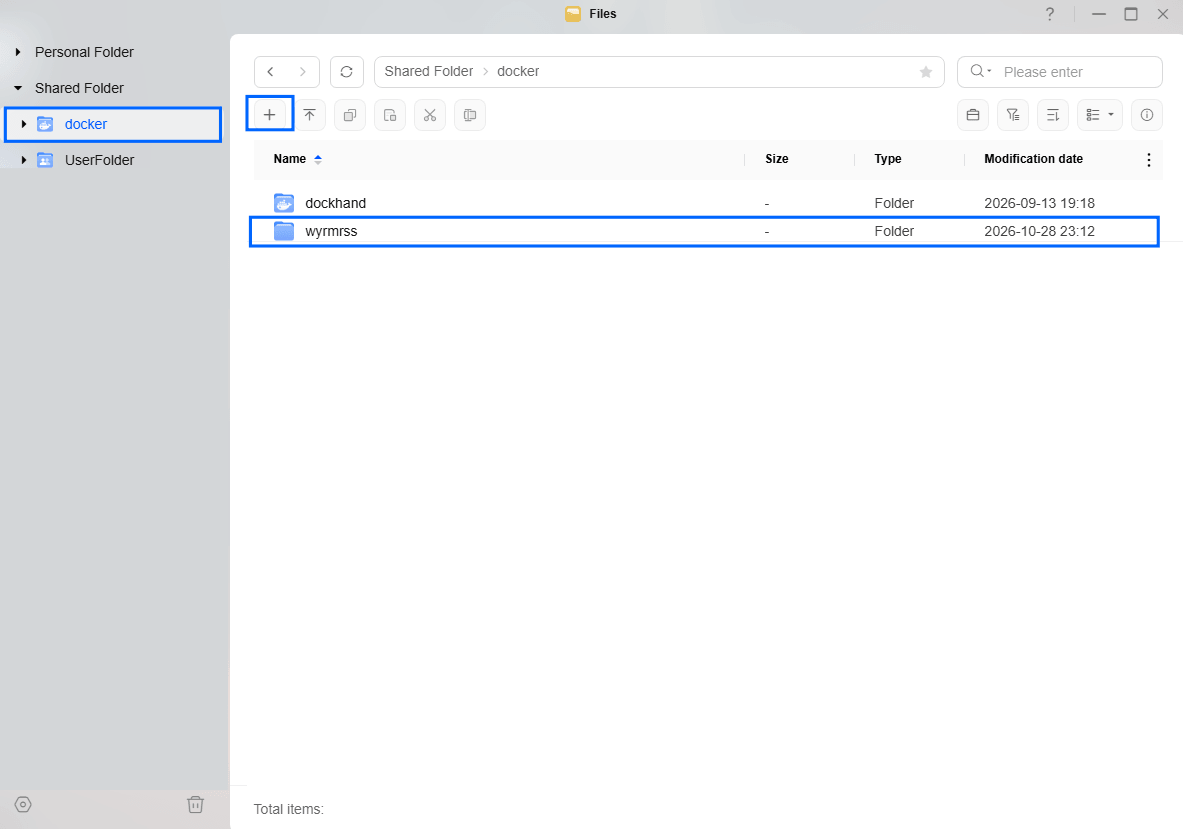Select UserFolder in the sidebar tree
The image size is (1183, 829).
click(100, 160)
